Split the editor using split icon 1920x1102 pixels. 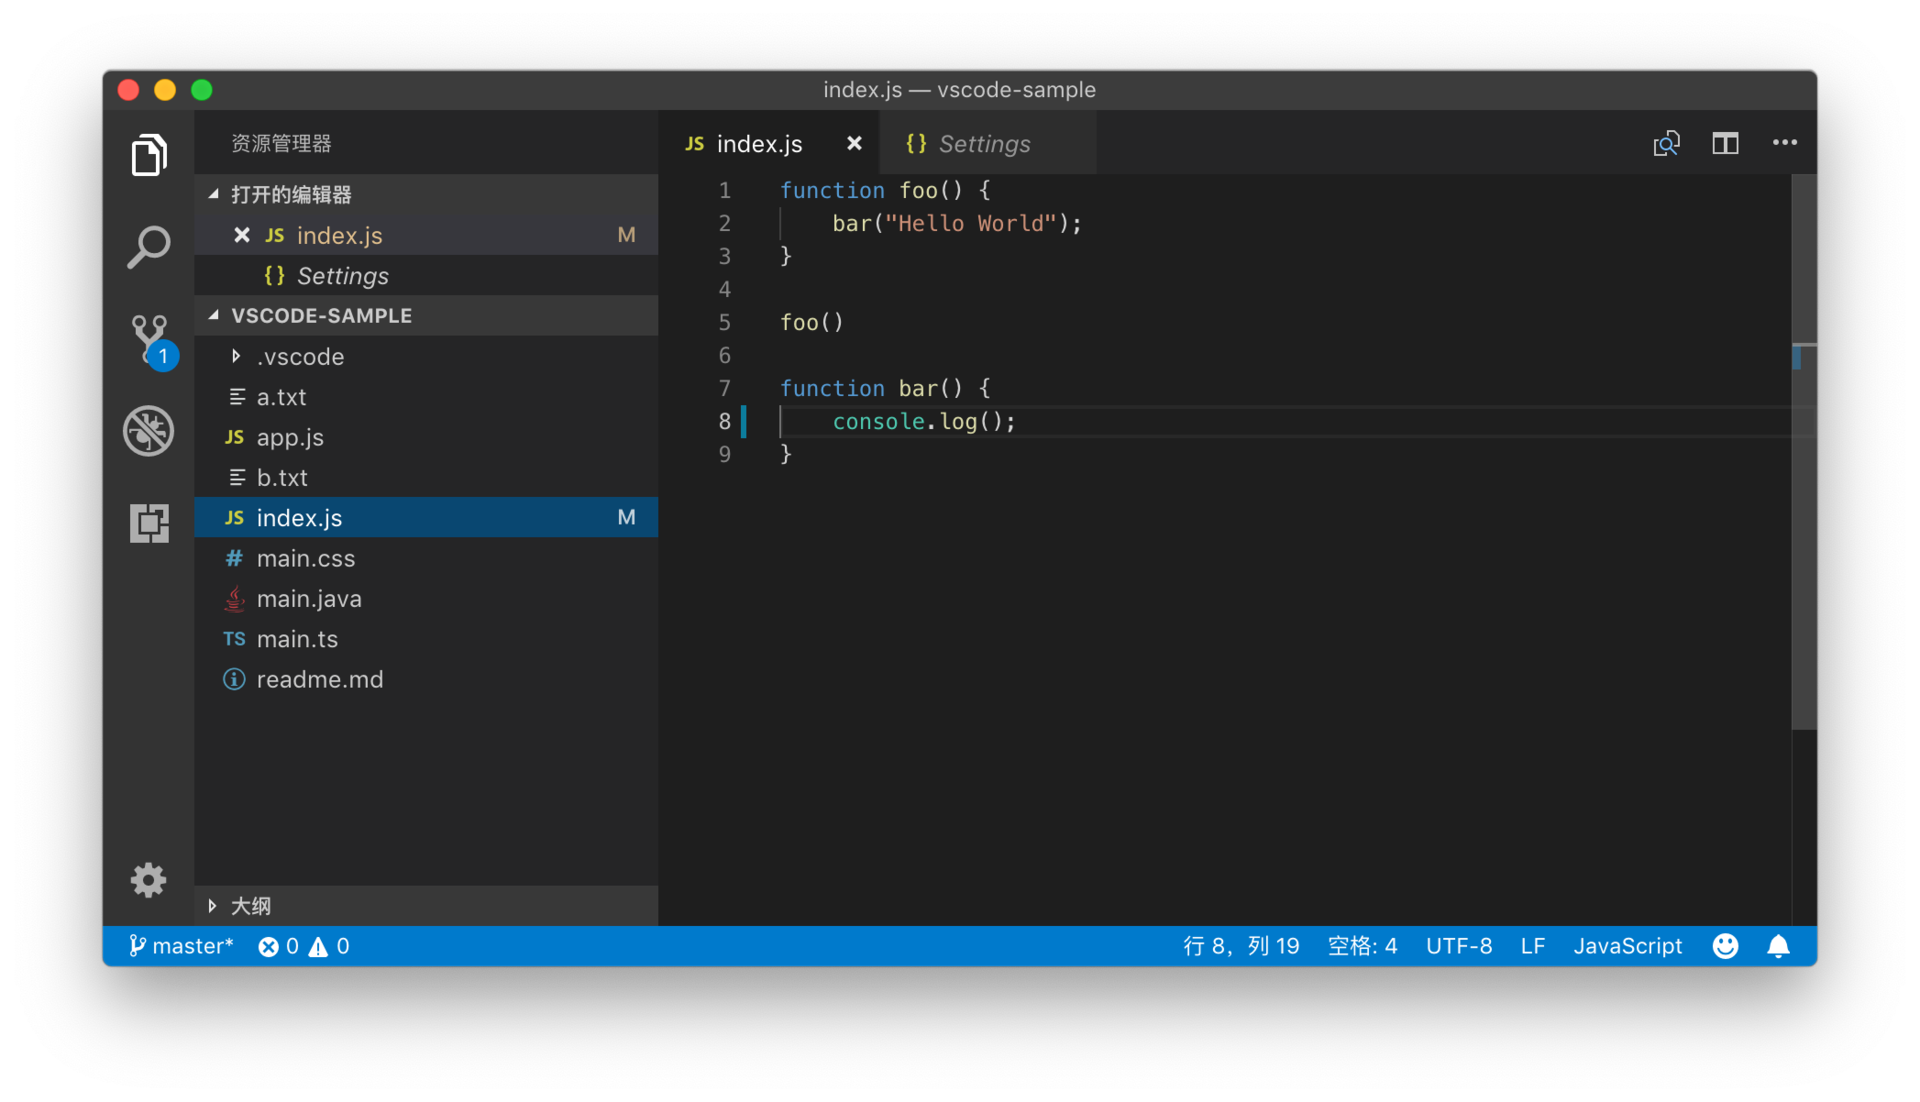pyautogui.click(x=1725, y=143)
